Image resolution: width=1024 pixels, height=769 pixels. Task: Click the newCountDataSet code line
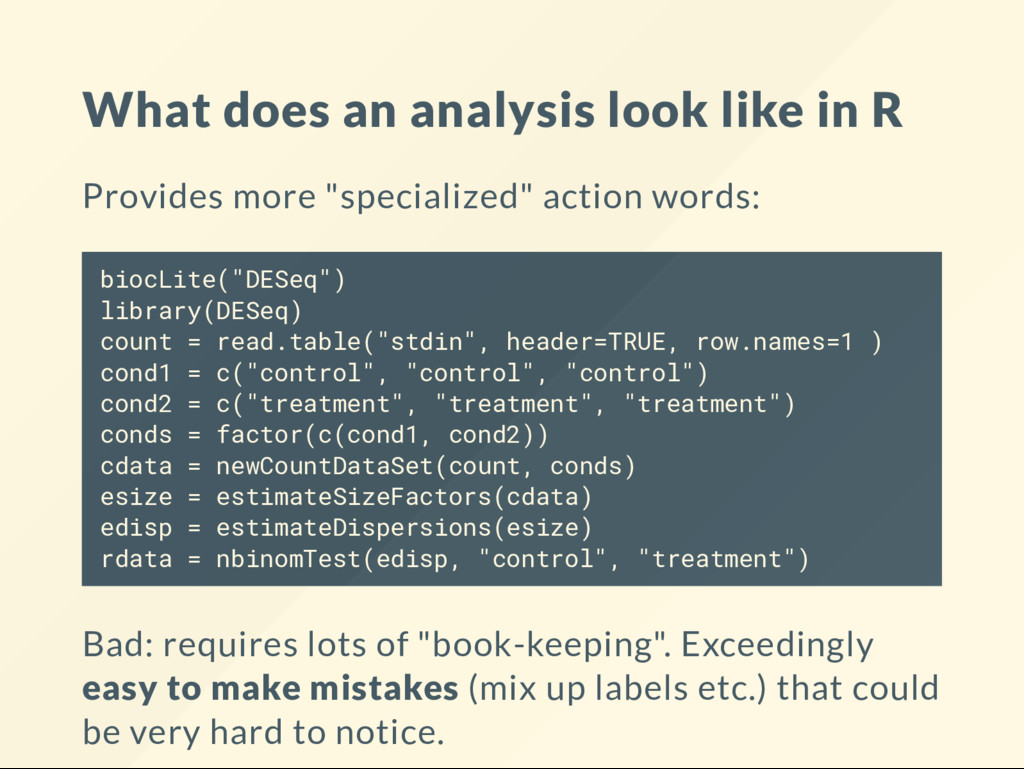tap(368, 466)
